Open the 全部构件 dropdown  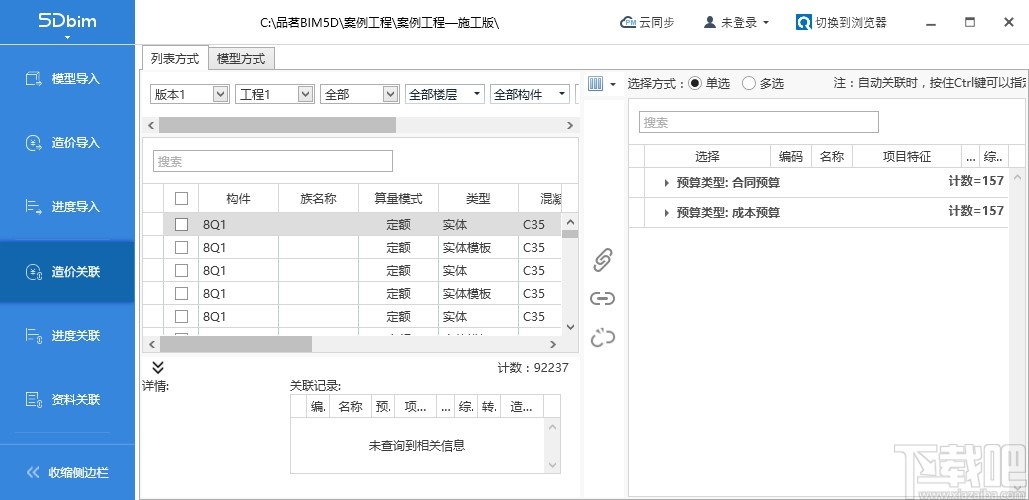pyautogui.click(x=530, y=94)
